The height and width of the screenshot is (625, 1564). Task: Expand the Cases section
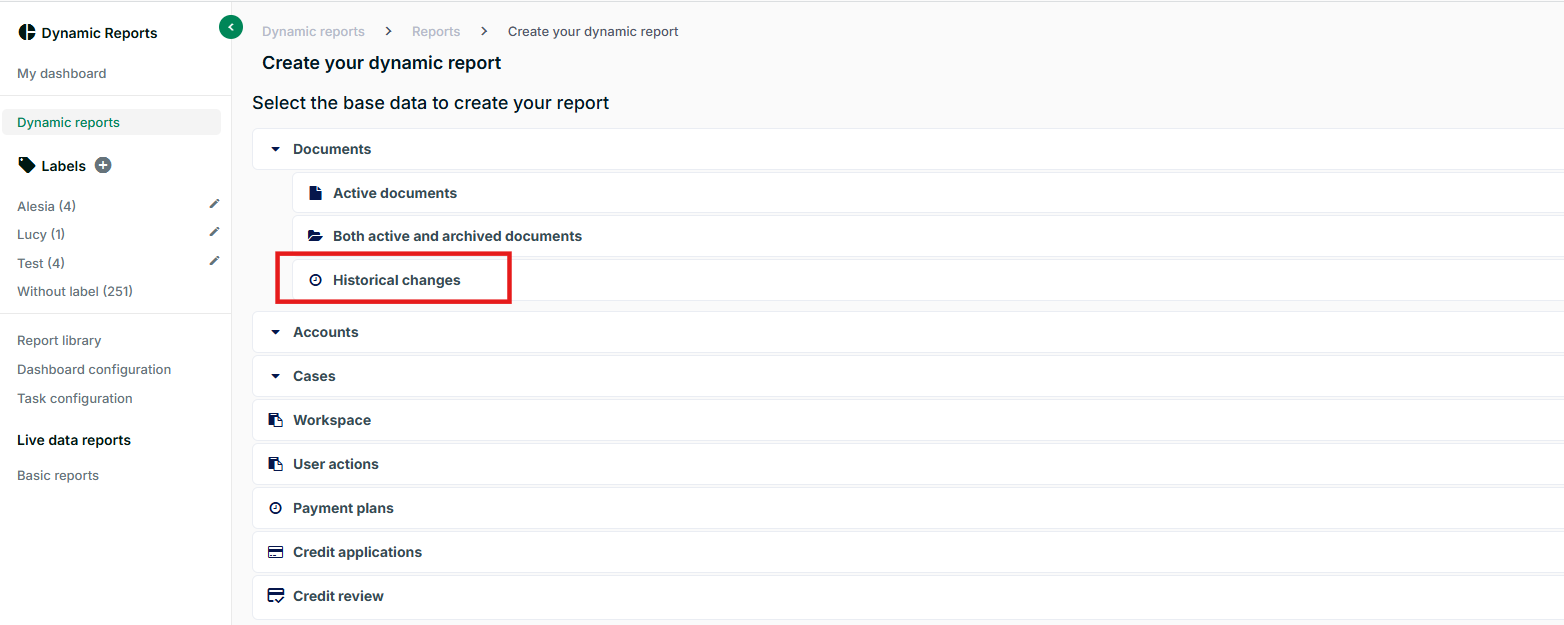point(275,375)
